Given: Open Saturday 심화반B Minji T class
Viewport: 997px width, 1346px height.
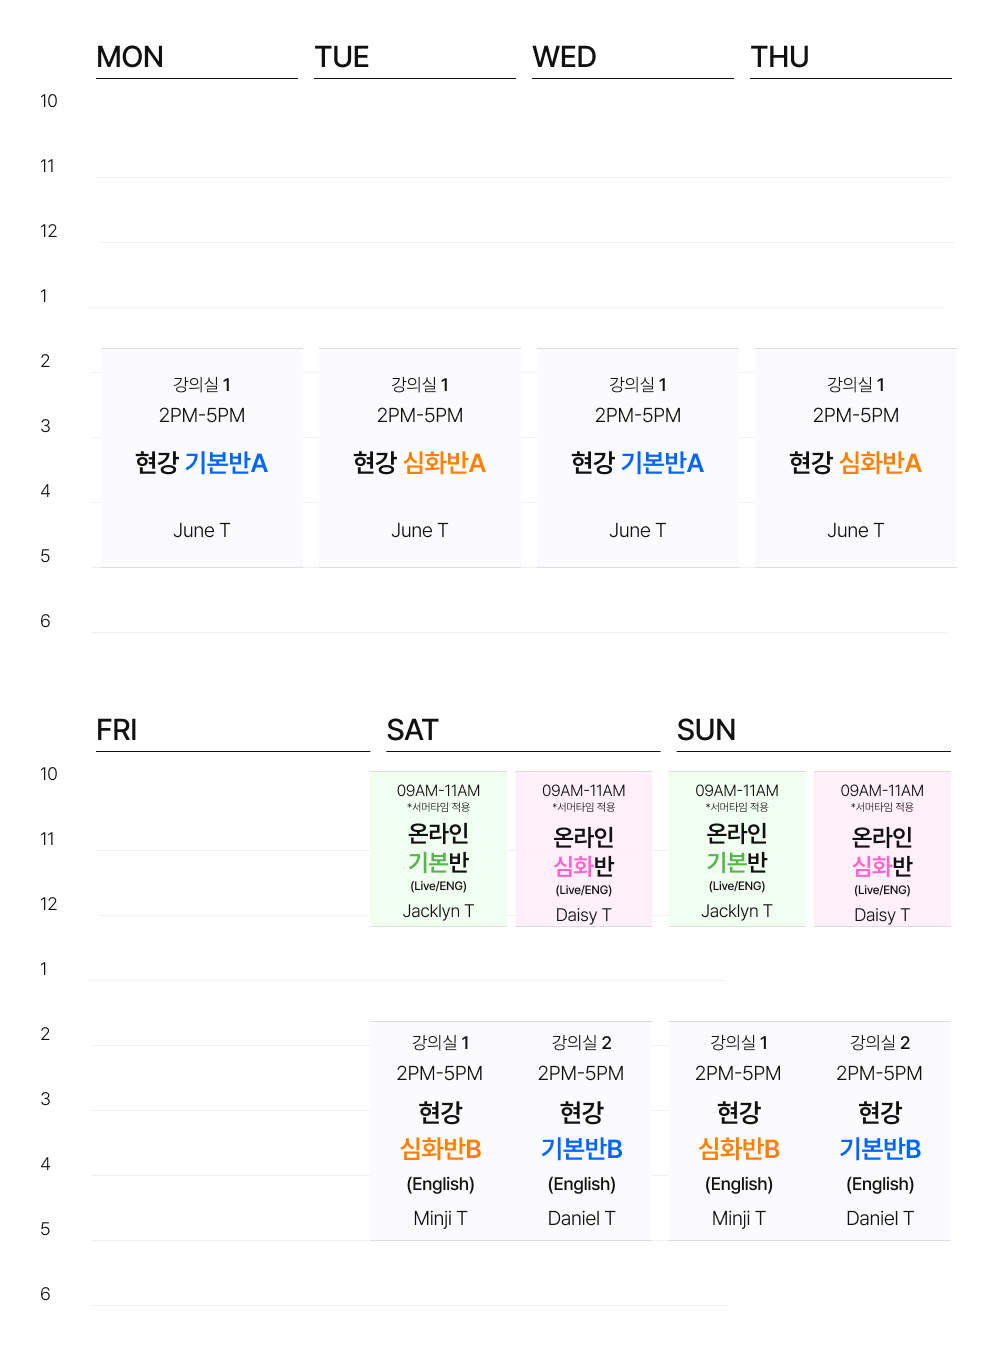Looking at the screenshot, I should coord(440,1131).
